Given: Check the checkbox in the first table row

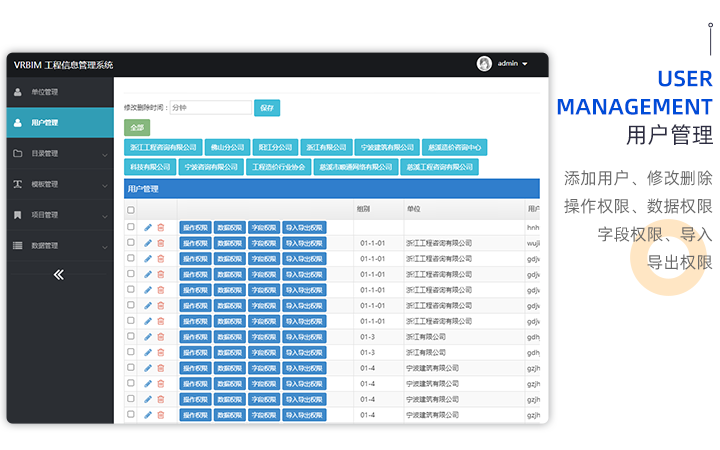Looking at the screenshot, I should (x=130, y=227).
